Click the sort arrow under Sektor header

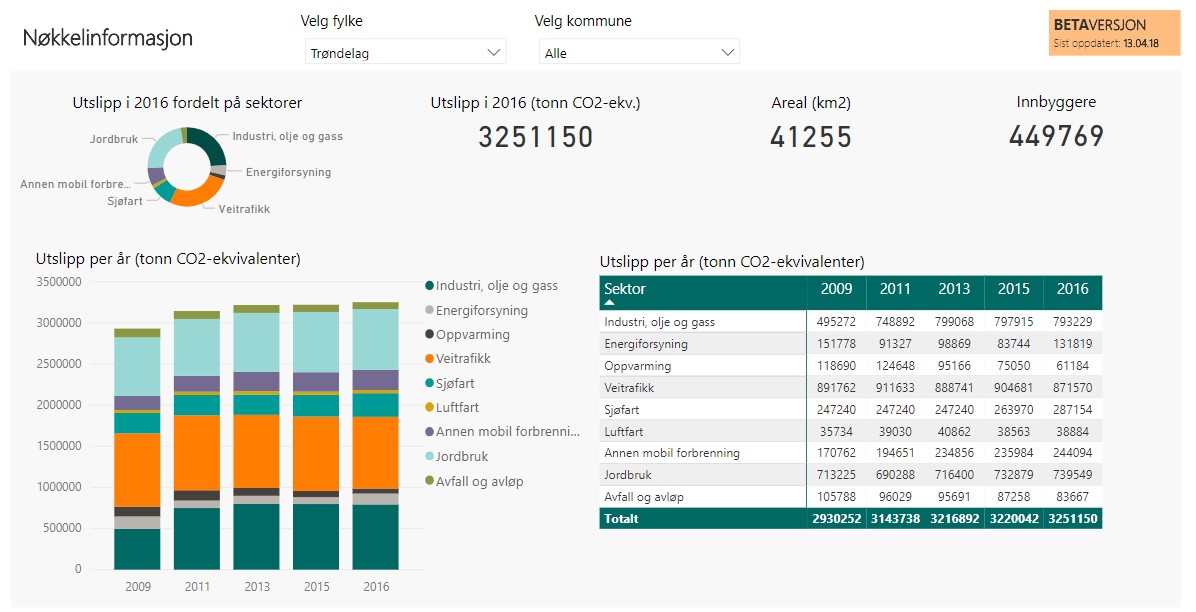[609, 303]
